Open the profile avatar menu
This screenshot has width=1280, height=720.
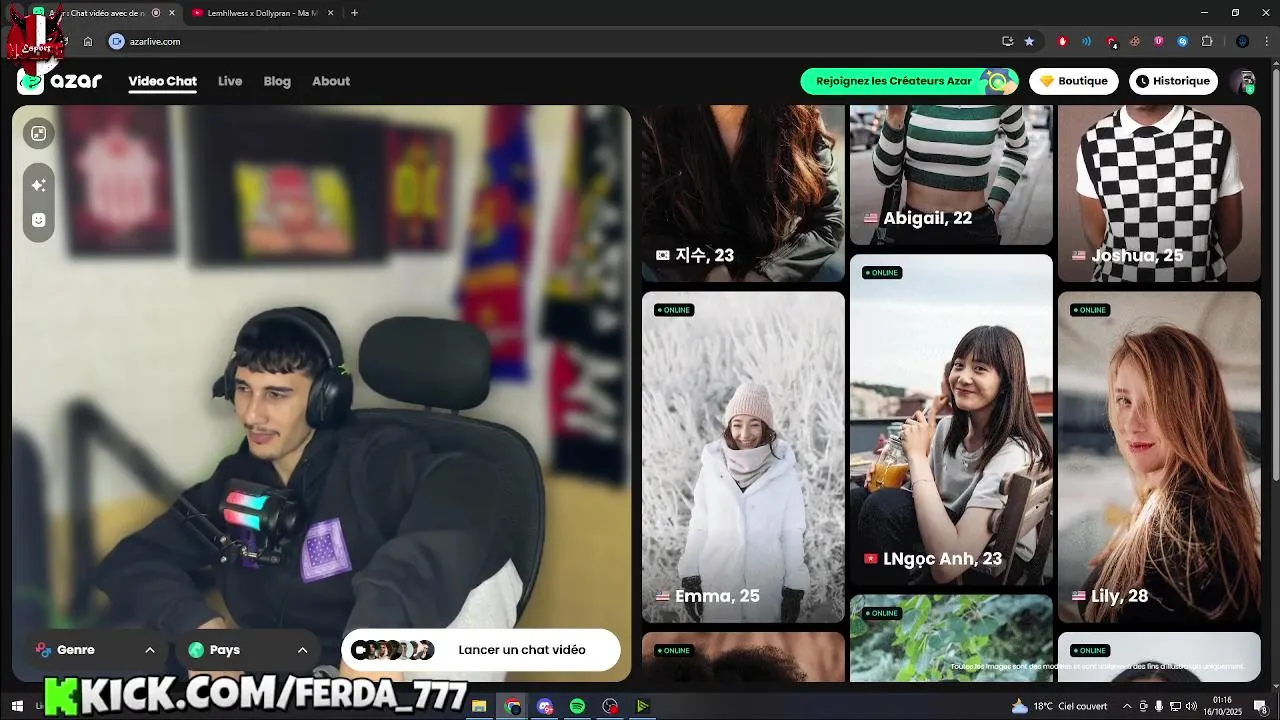point(1243,81)
